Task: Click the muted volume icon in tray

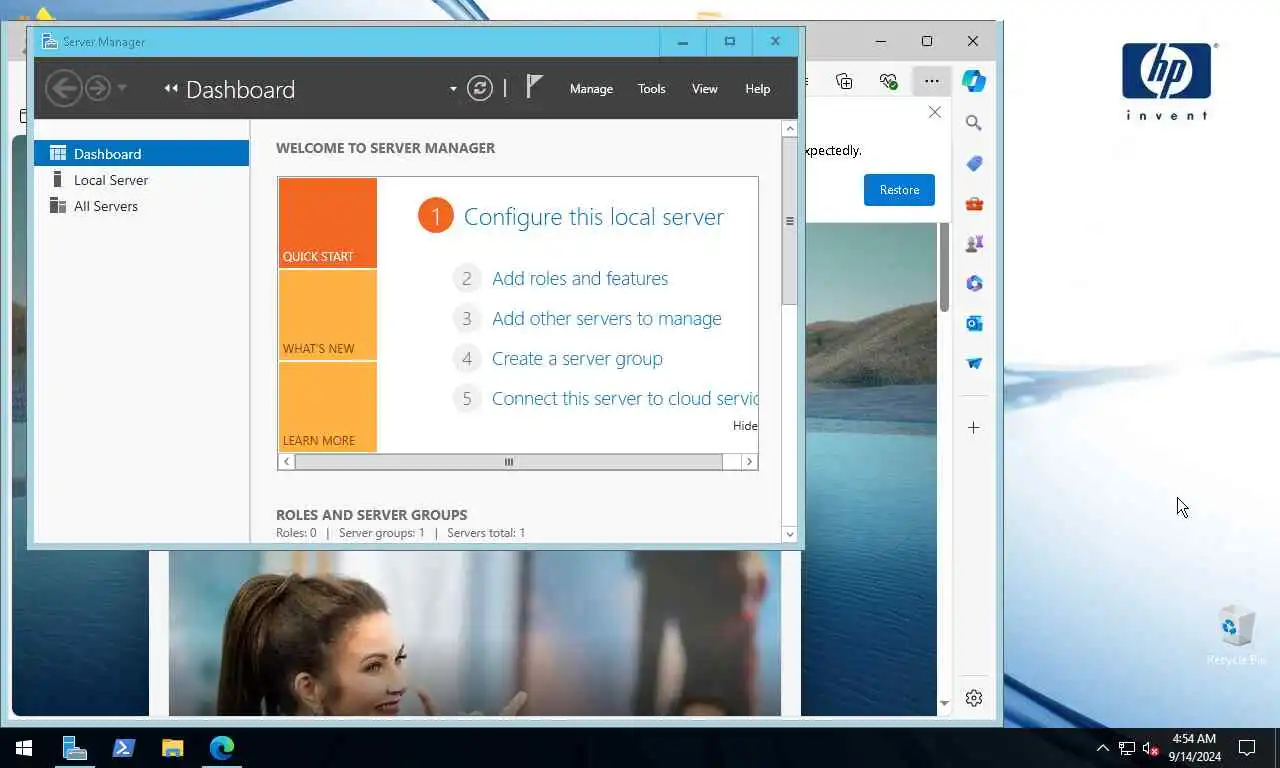Action: 1150,748
